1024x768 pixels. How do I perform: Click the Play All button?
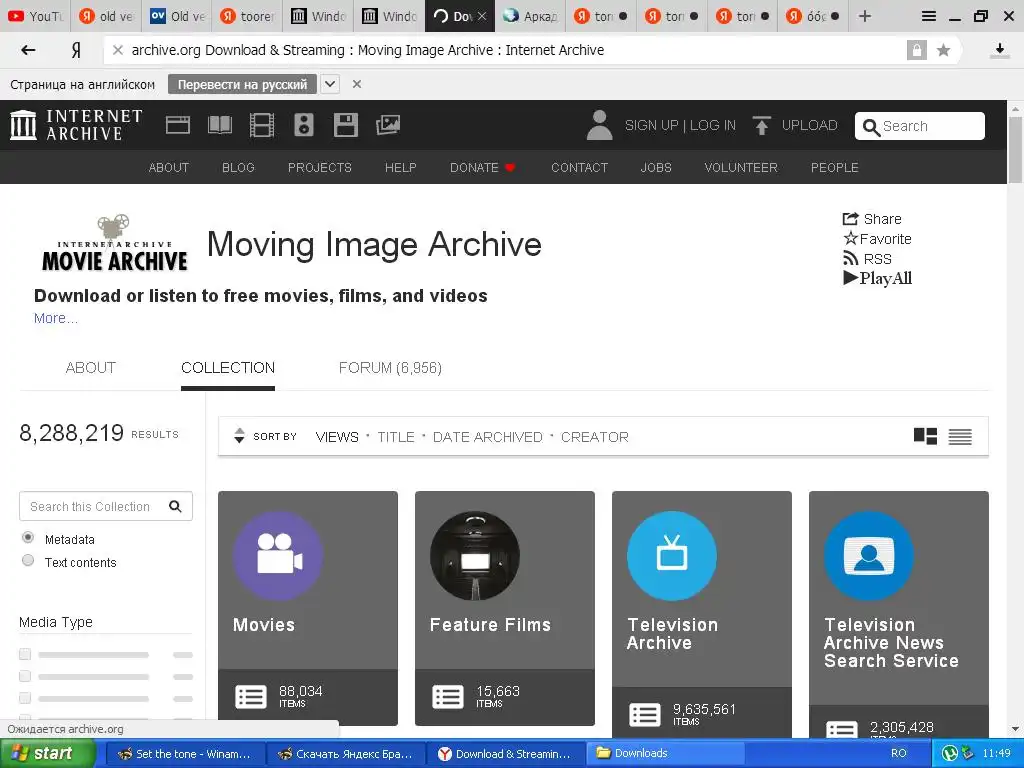877,278
